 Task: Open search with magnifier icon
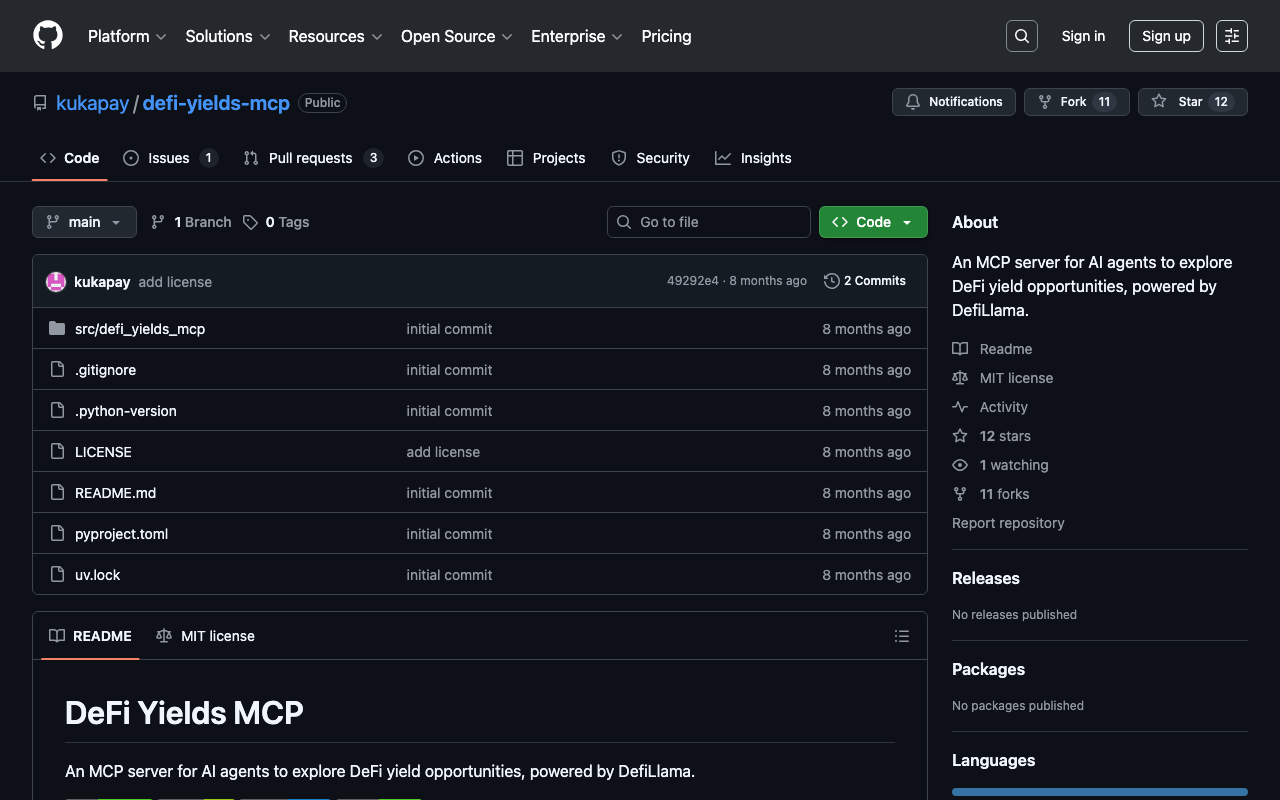pyautogui.click(x=1021, y=36)
